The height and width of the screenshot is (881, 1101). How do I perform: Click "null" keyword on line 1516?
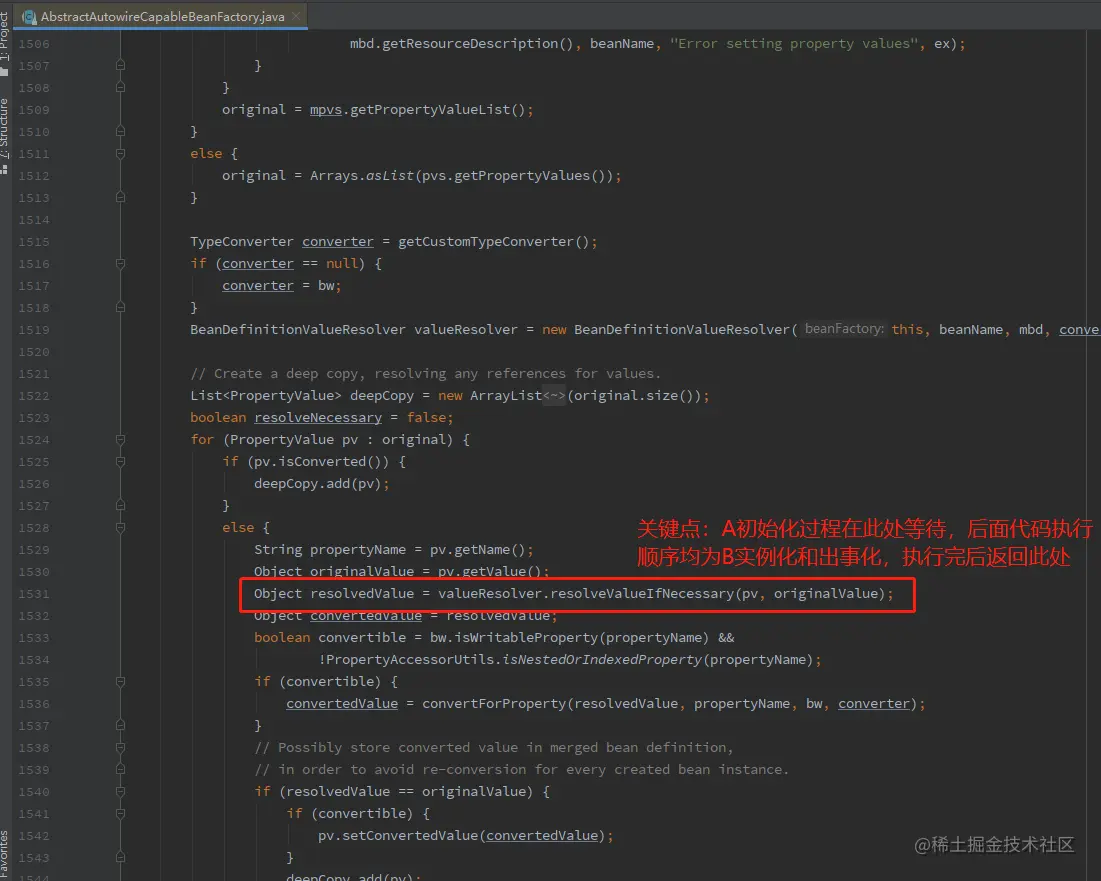341,263
